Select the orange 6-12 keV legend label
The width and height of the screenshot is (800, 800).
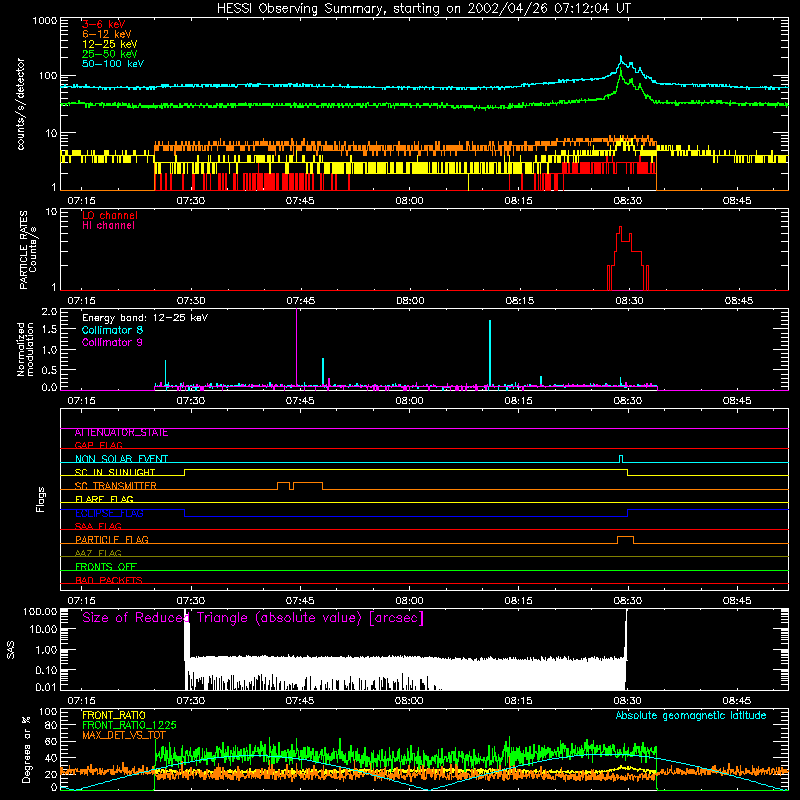coord(107,34)
